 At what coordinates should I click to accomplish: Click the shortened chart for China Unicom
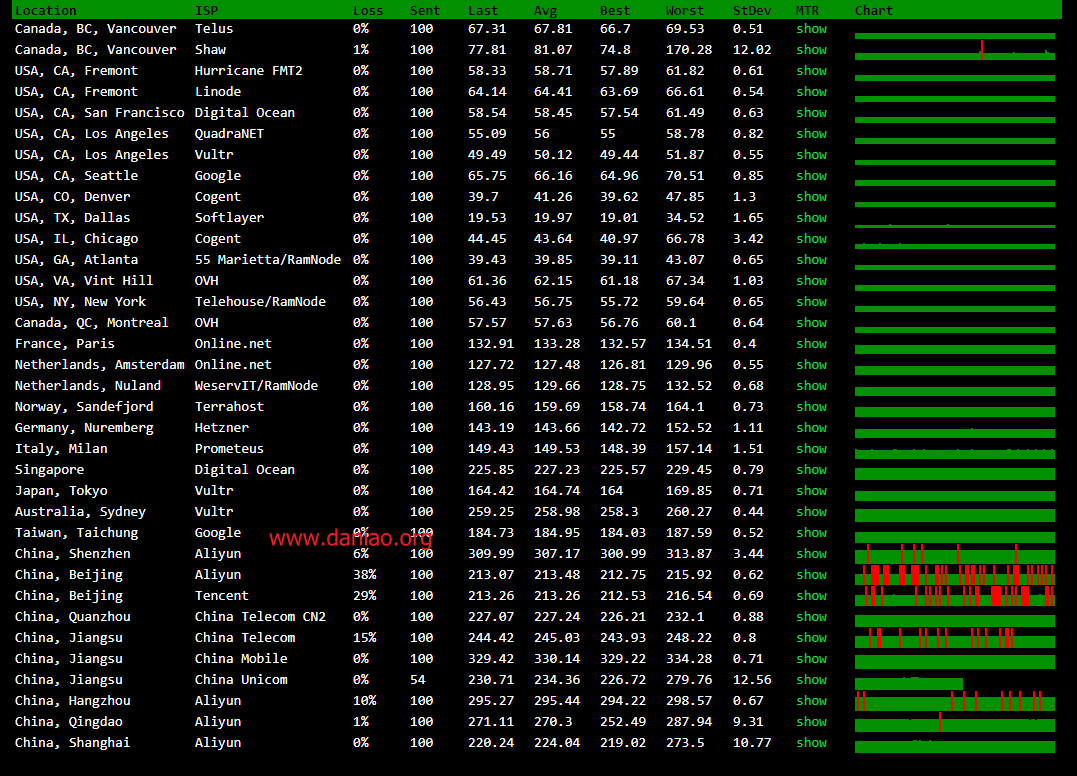click(x=909, y=683)
